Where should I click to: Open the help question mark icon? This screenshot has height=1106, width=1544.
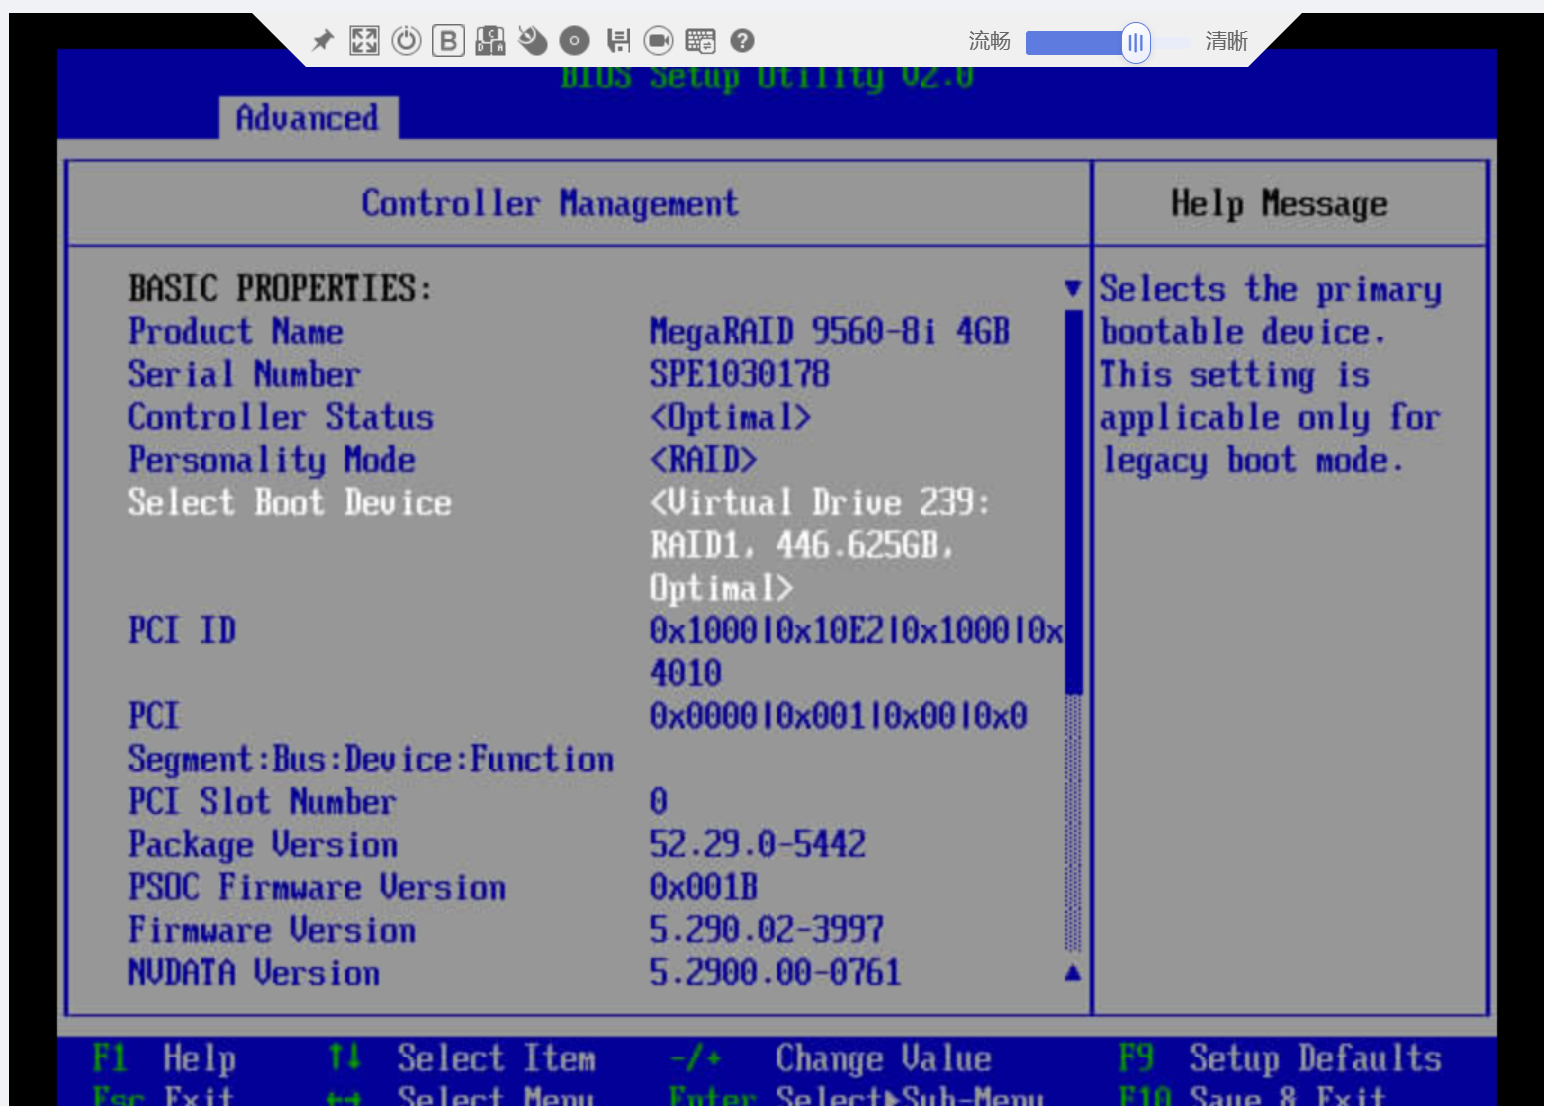tap(742, 41)
